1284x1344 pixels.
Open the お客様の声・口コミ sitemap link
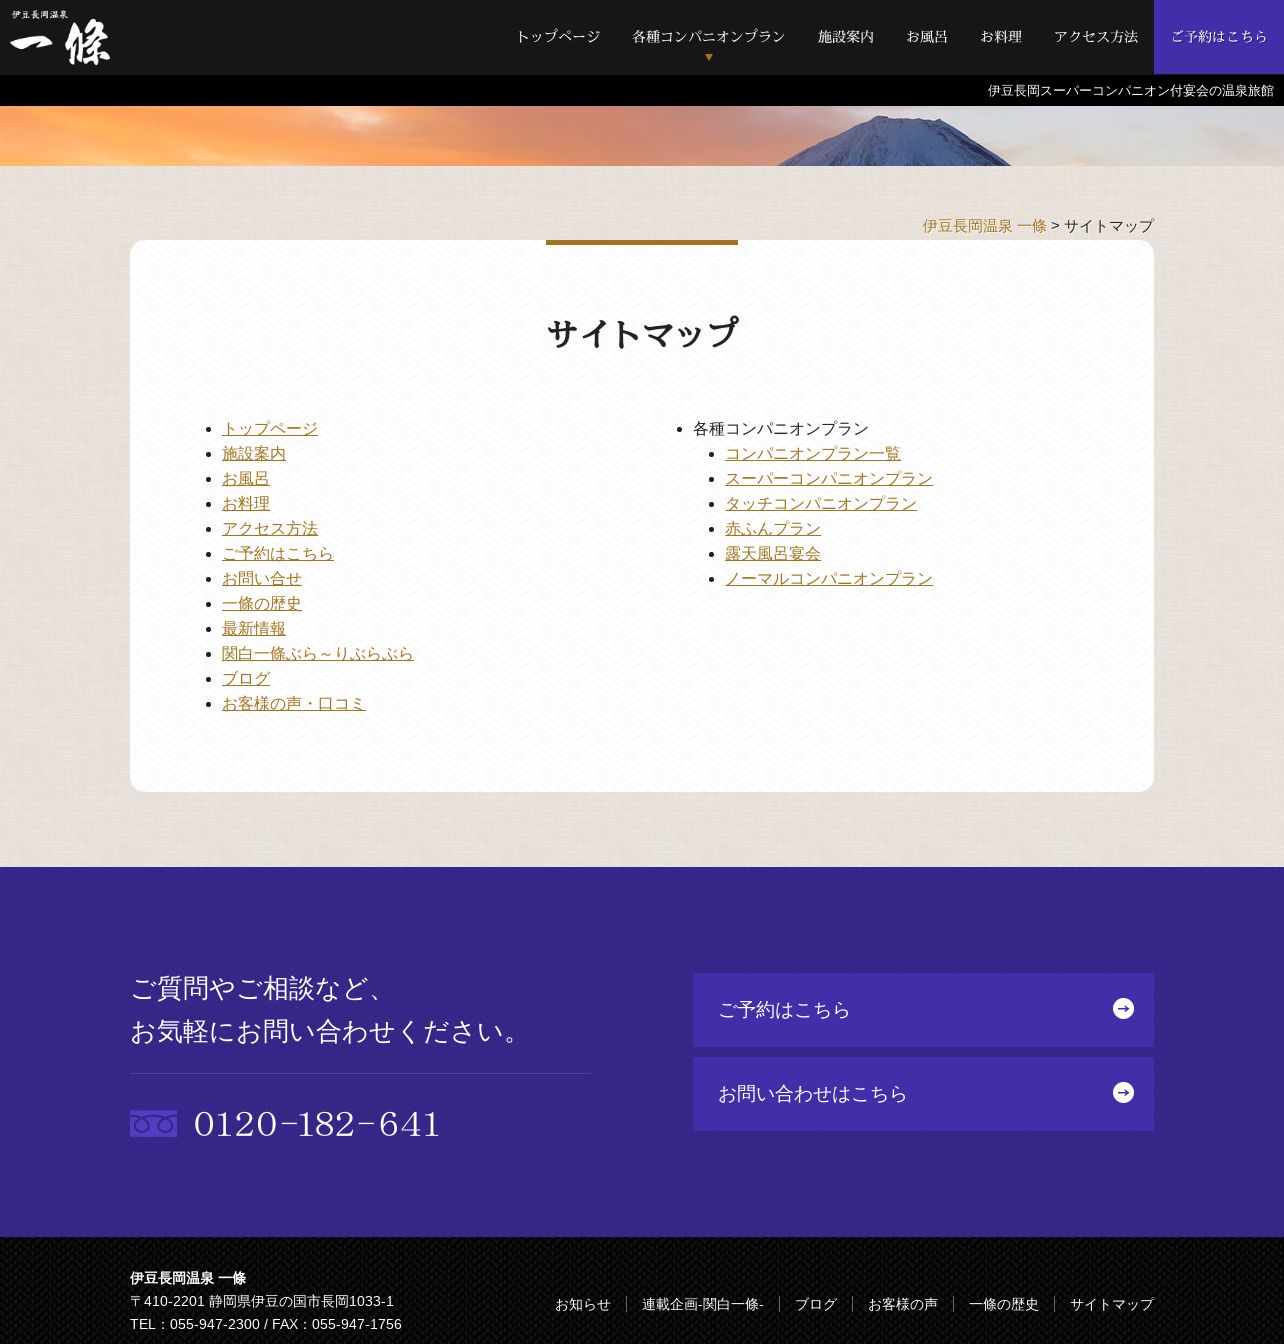294,703
